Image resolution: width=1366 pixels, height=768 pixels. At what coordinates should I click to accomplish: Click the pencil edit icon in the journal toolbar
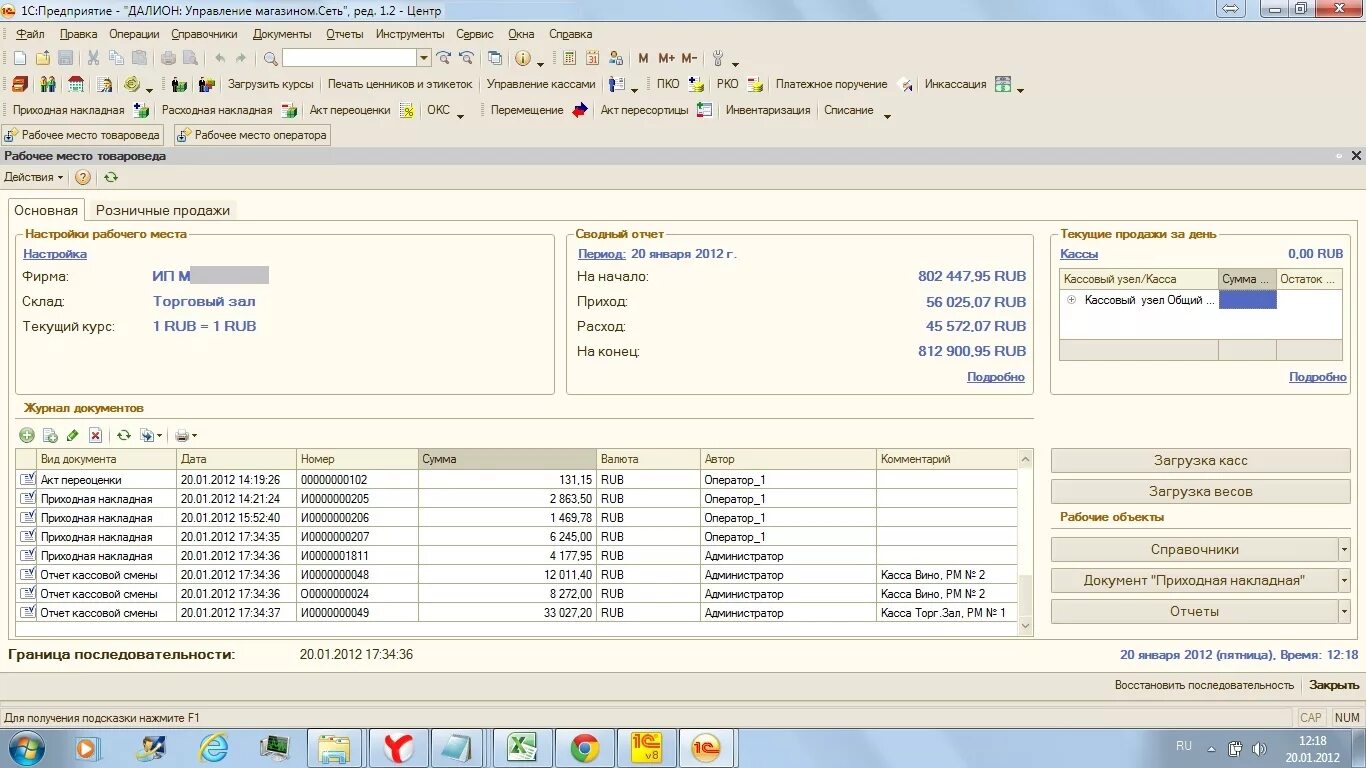pos(72,435)
